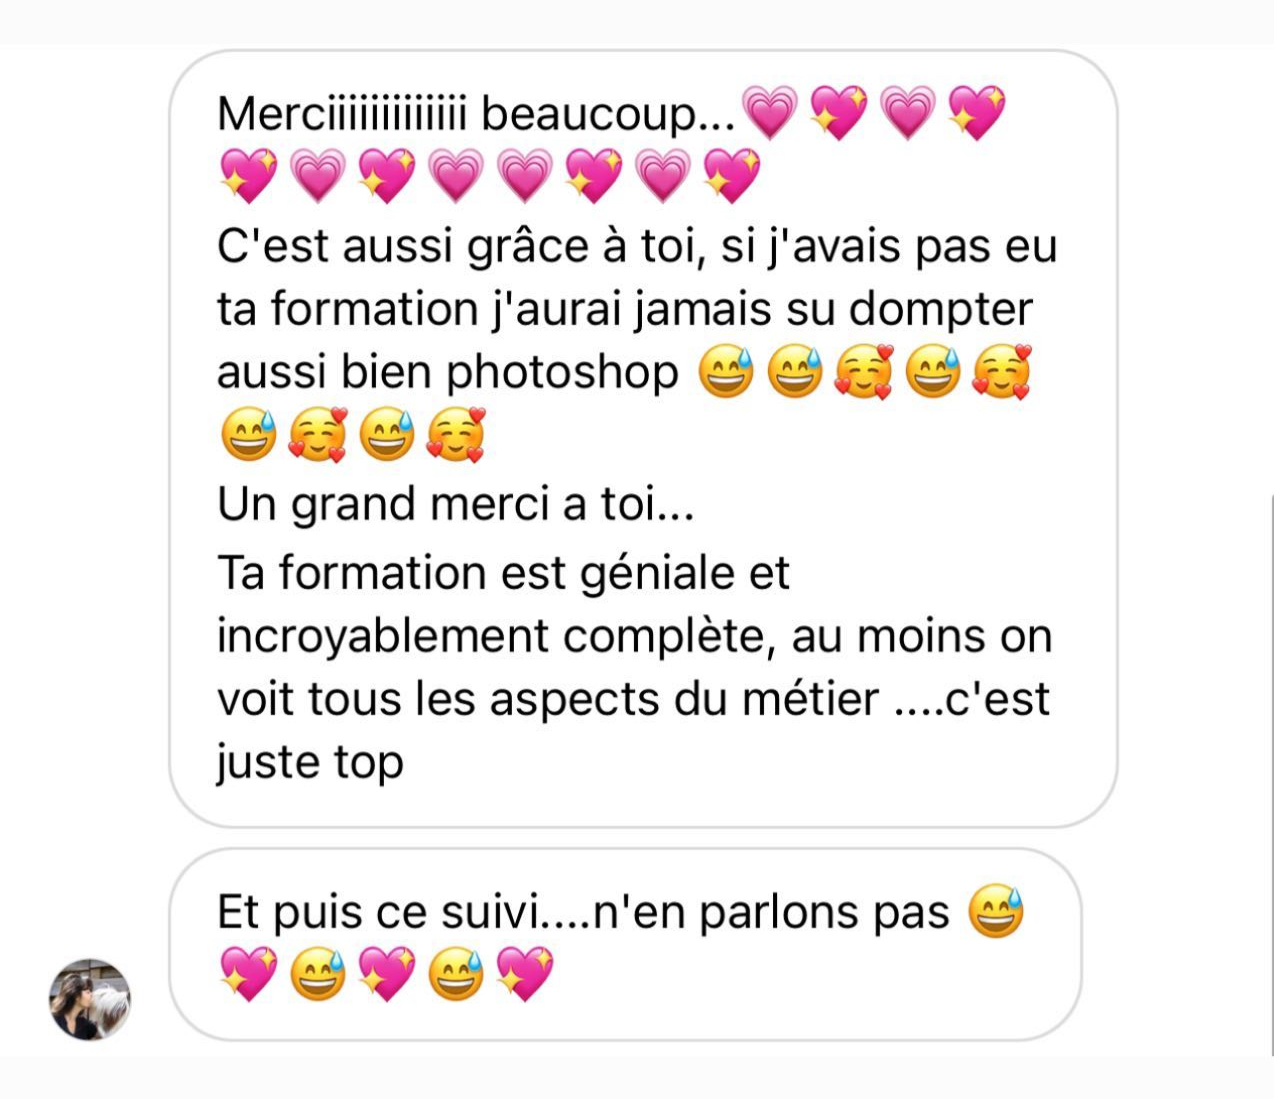Select the "Et puis ce suivi....n'en parlons pas" message
The height and width of the screenshot is (1099, 1274).
tap(583, 913)
